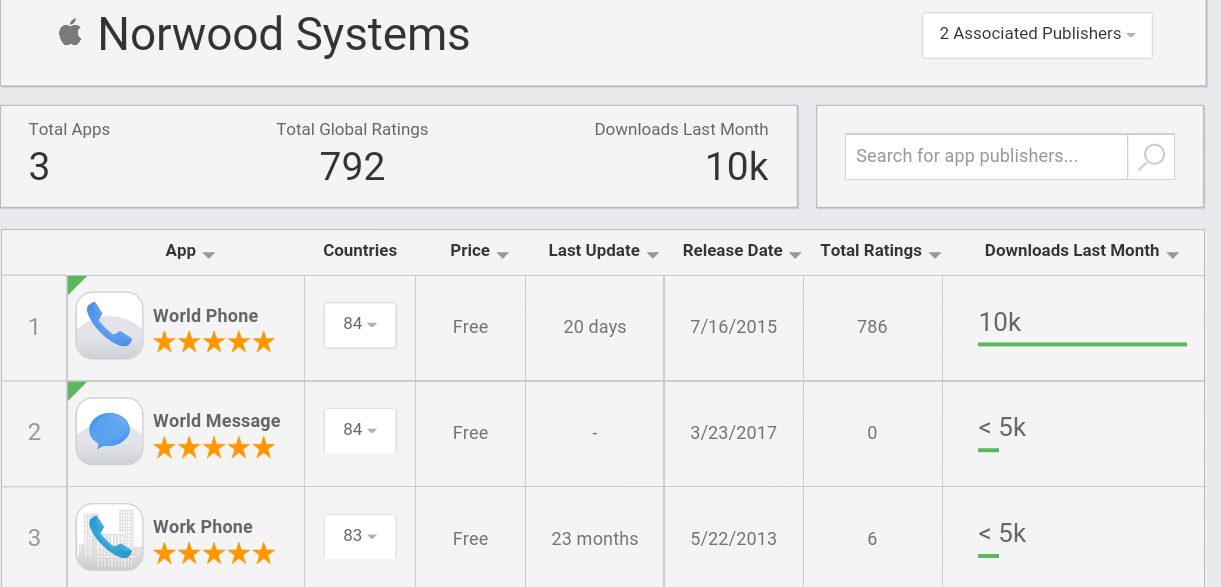Click the World Phone app icon
This screenshot has height=587, width=1221.
110,326
